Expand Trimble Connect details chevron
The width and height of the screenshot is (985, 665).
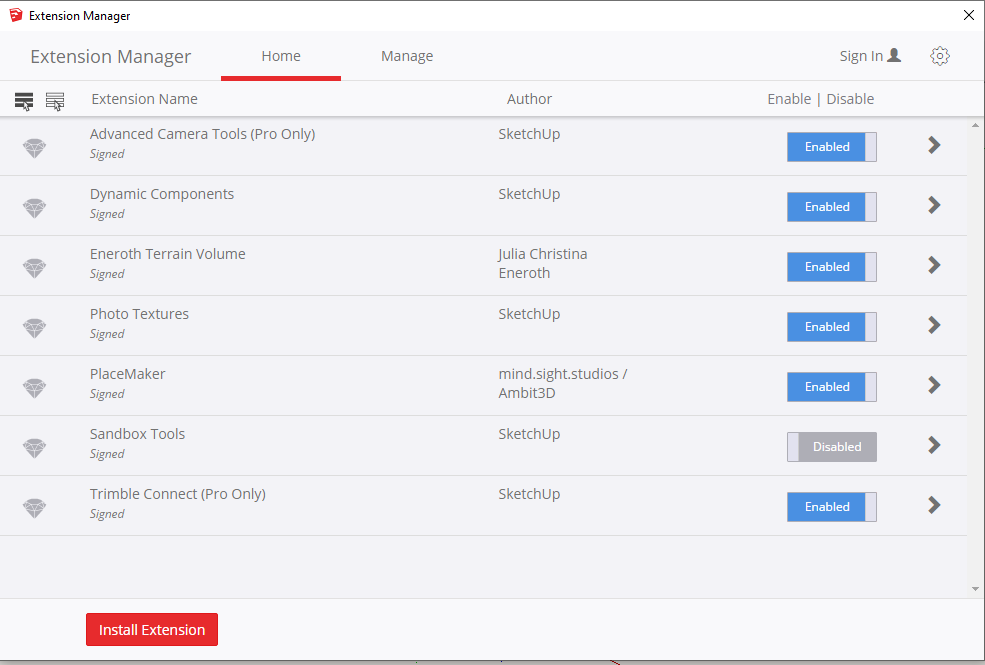coord(934,505)
